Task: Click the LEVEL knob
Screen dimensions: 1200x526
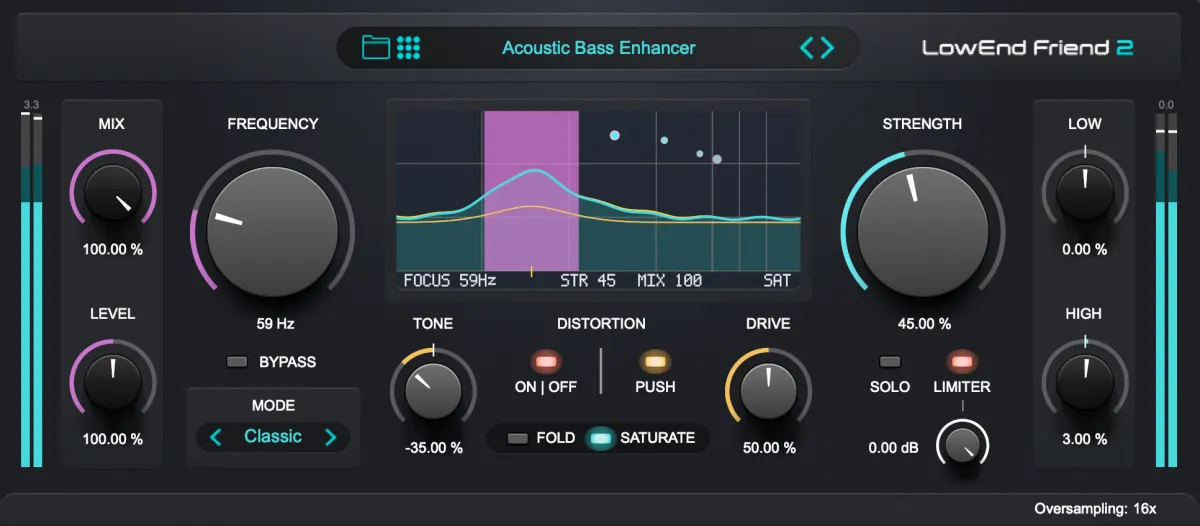Action: 113,381
